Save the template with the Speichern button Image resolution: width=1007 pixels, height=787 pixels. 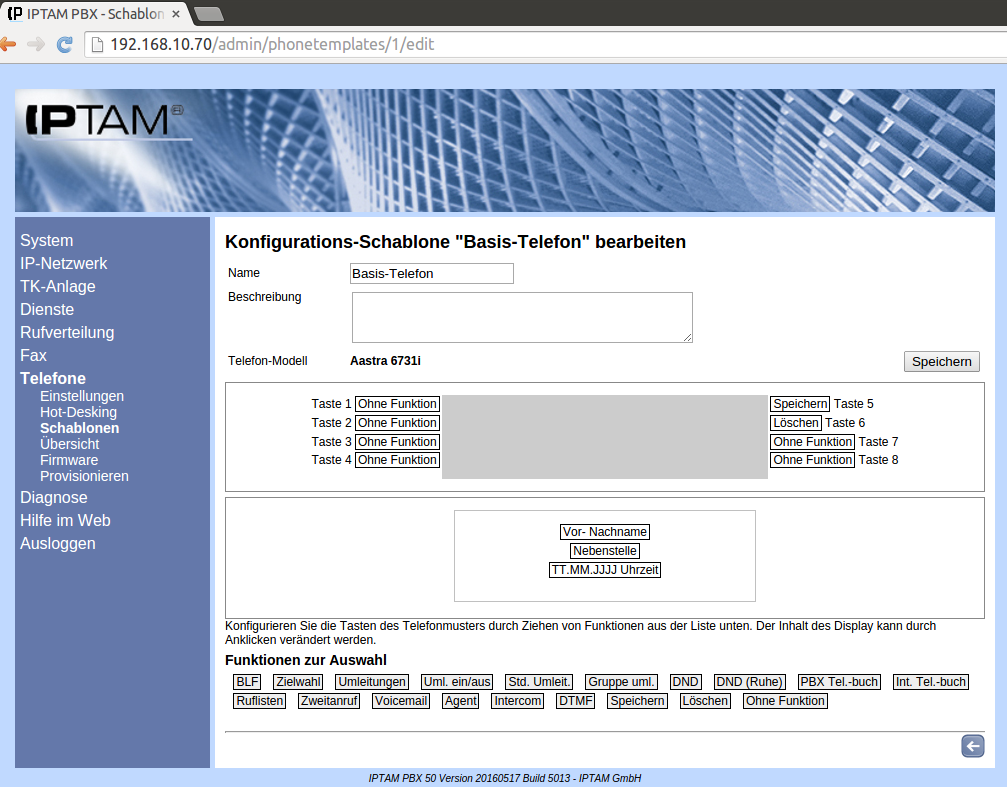coord(941,362)
